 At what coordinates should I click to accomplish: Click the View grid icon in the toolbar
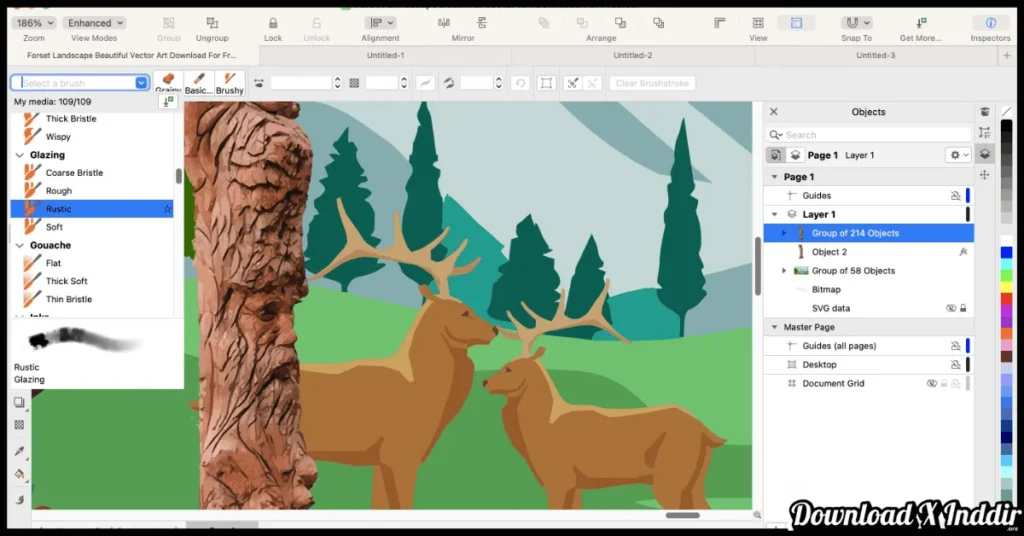[x=758, y=23]
